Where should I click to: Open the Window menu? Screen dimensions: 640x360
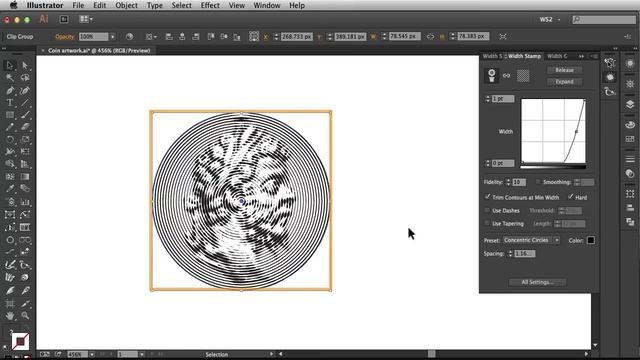click(x=267, y=5)
